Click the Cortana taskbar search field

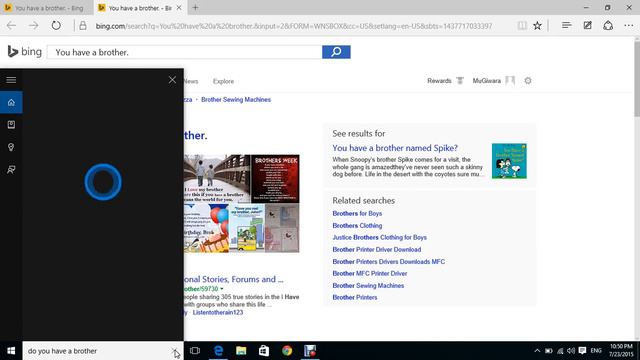[98, 351]
